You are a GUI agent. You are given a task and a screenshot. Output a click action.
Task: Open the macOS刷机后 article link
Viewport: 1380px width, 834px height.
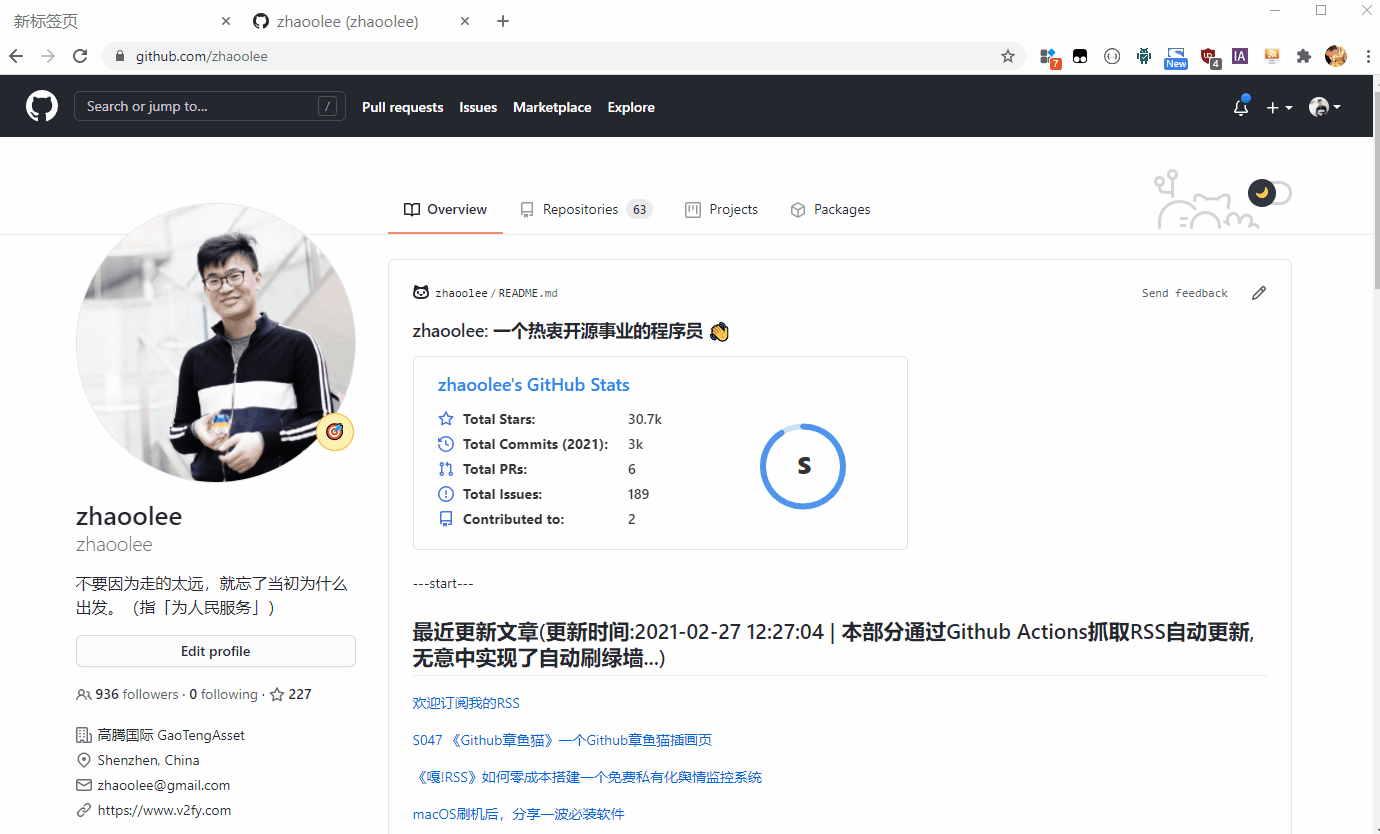click(x=518, y=814)
